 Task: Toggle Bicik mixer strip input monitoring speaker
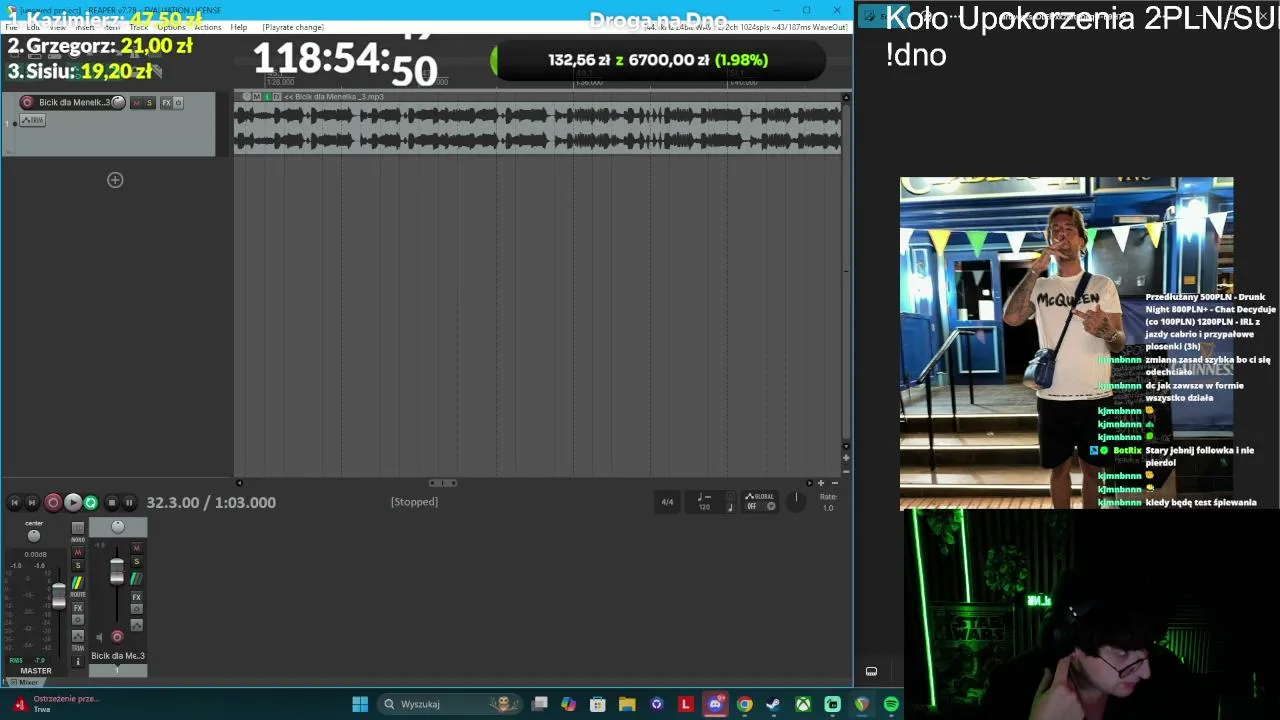coord(99,636)
